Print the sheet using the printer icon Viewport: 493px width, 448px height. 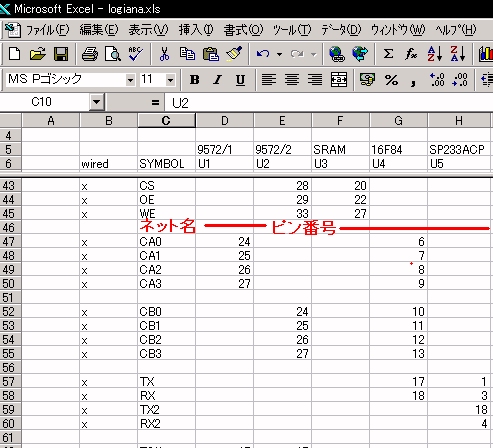90,53
